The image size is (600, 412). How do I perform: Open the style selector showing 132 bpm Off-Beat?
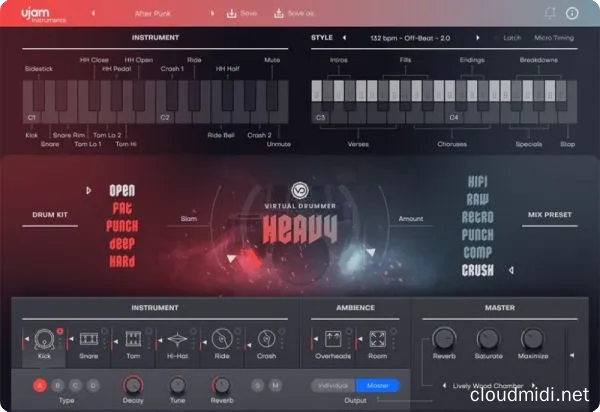410,38
